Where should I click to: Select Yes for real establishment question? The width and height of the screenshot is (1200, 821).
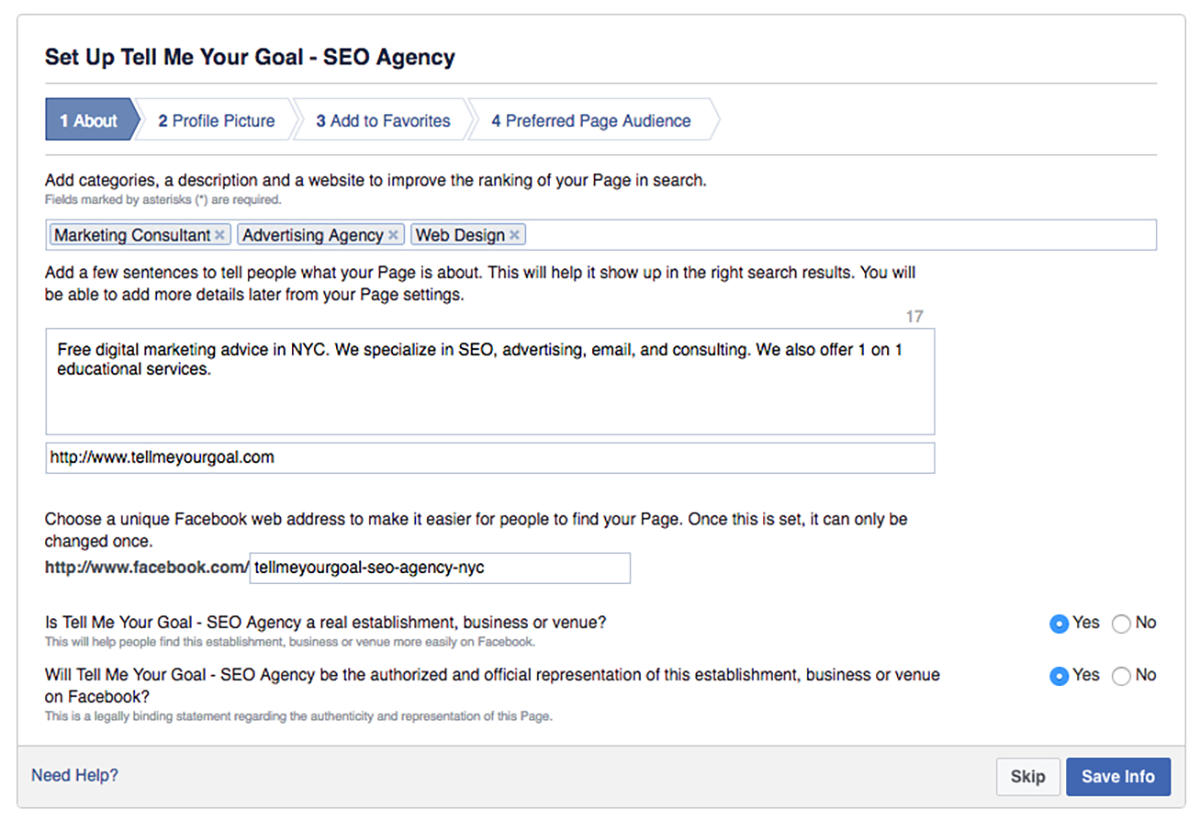[1059, 623]
